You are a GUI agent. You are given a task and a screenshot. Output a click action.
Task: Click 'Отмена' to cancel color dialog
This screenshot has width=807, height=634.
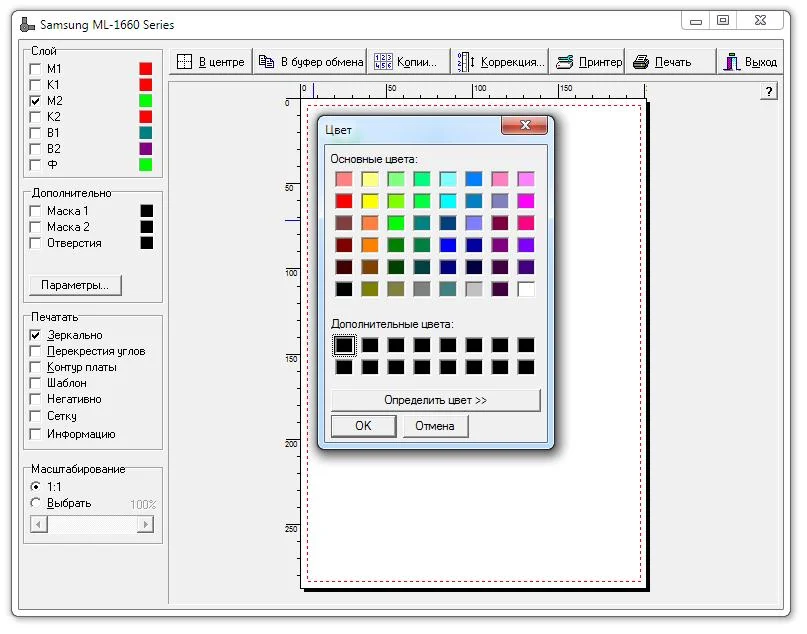(435, 426)
